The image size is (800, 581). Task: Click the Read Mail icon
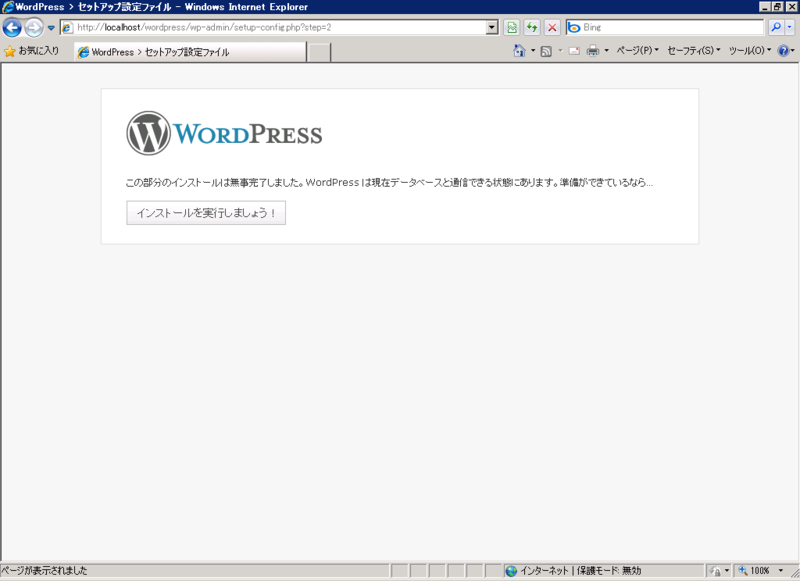click(x=574, y=51)
